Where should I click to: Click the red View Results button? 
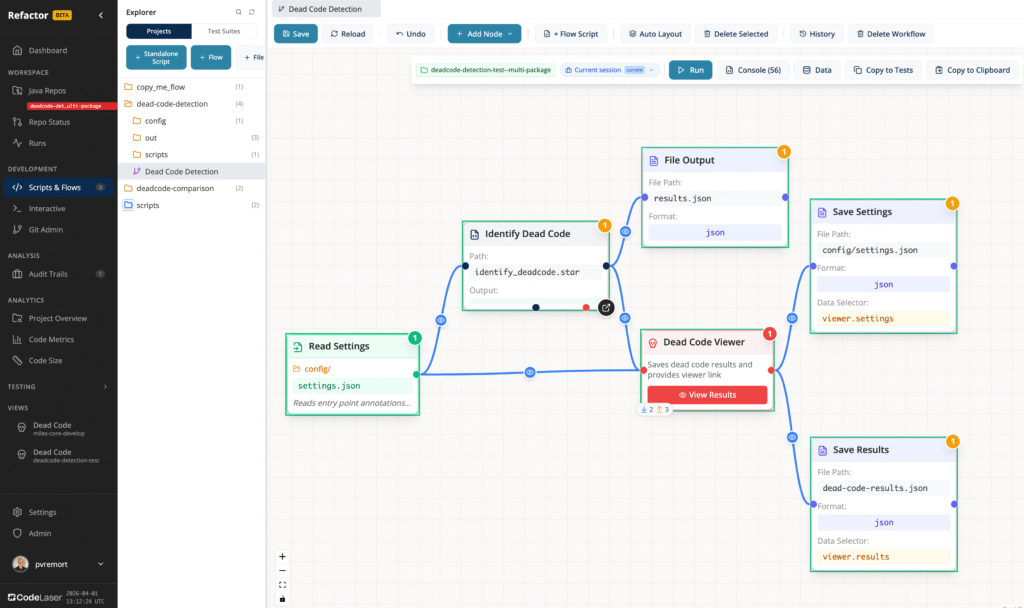tap(707, 395)
